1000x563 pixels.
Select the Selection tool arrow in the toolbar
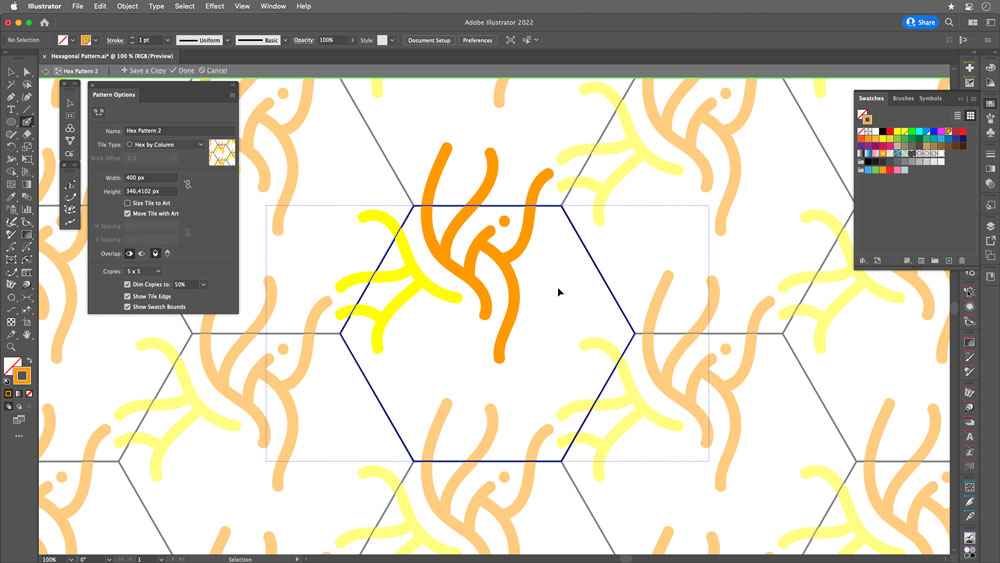[11, 72]
